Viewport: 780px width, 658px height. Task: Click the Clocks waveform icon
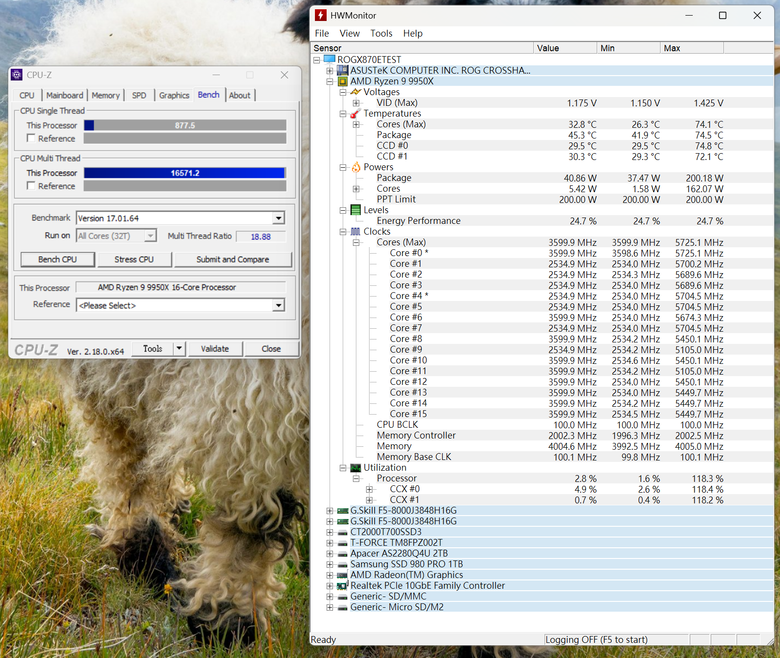point(355,231)
